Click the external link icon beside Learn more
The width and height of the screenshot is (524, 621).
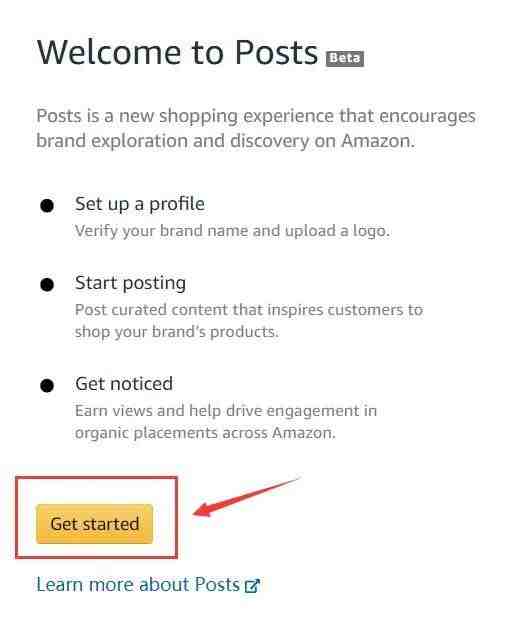click(252, 586)
